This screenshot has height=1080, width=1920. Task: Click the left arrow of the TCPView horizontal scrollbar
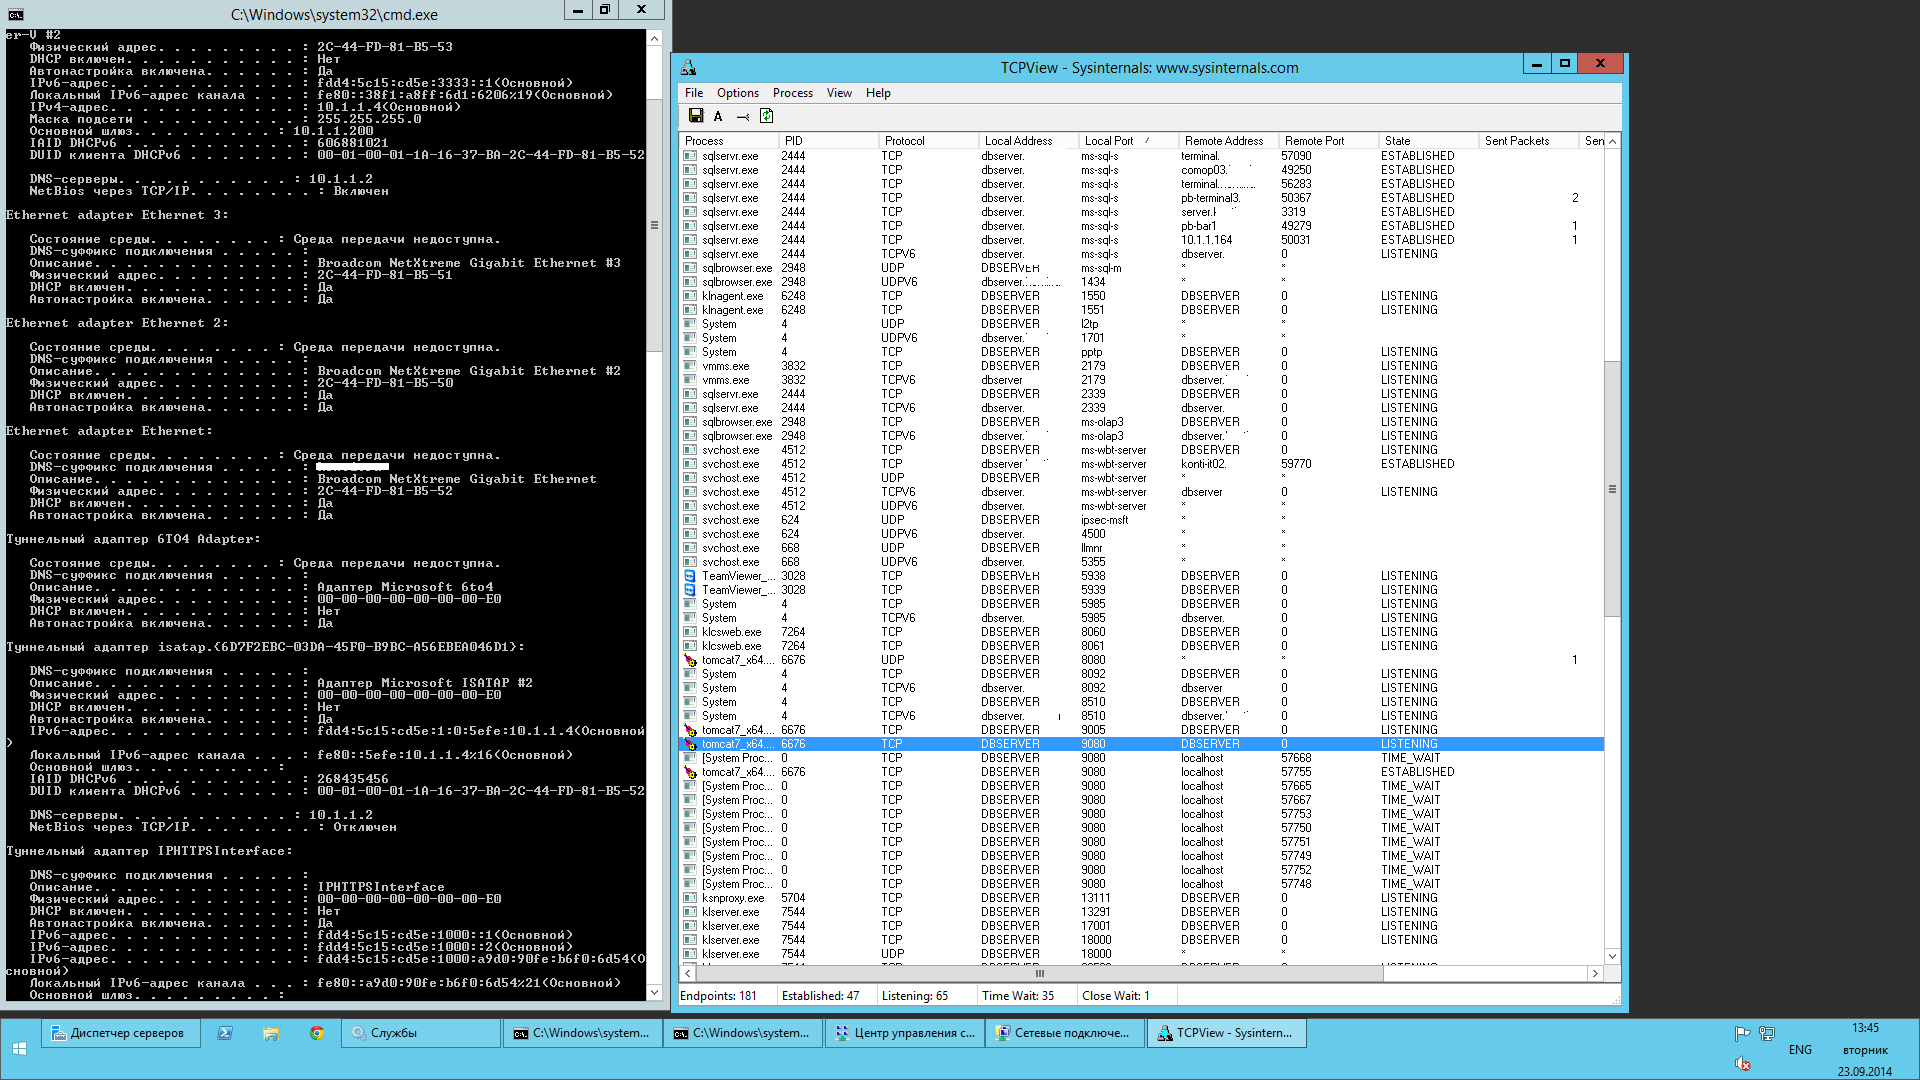[688, 973]
